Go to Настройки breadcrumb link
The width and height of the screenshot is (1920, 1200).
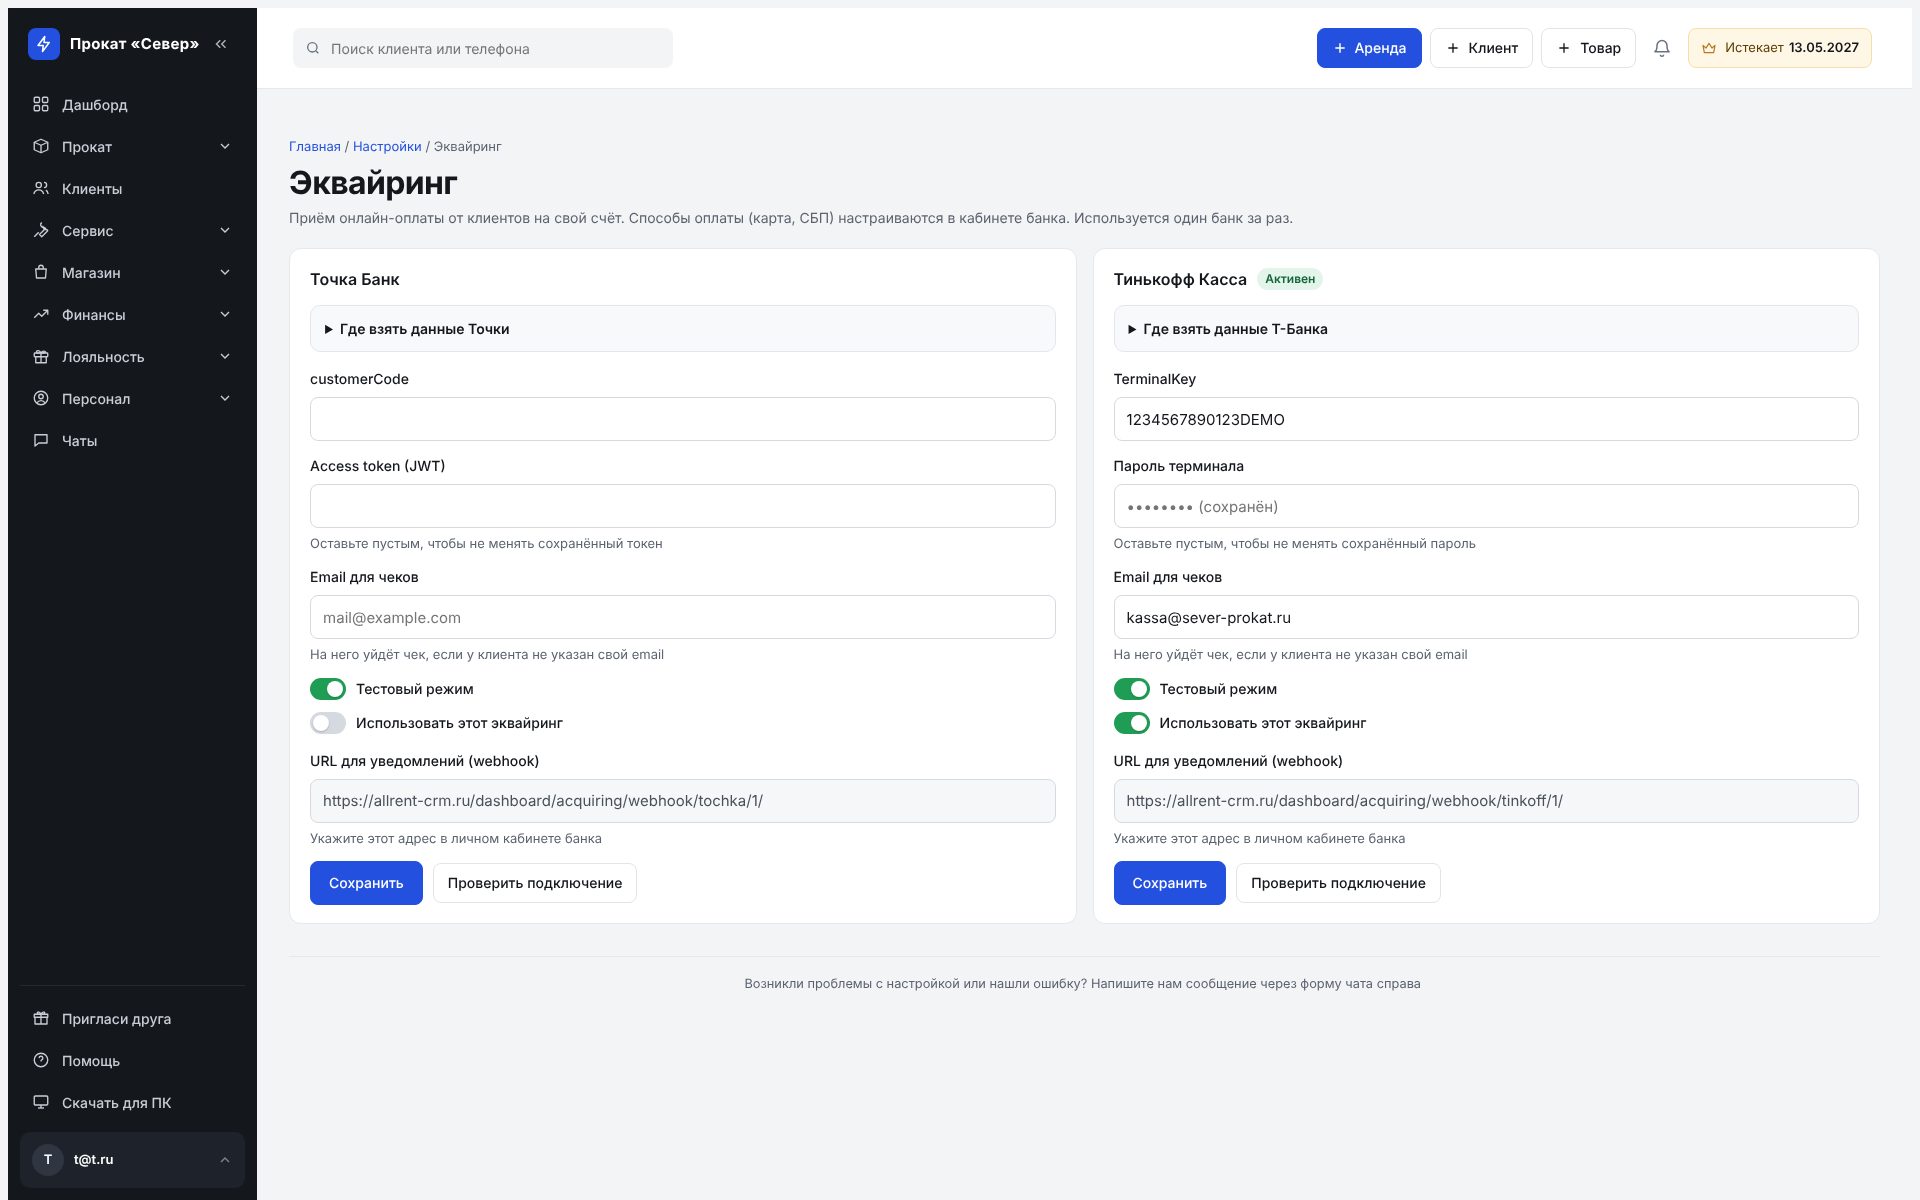point(387,146)
